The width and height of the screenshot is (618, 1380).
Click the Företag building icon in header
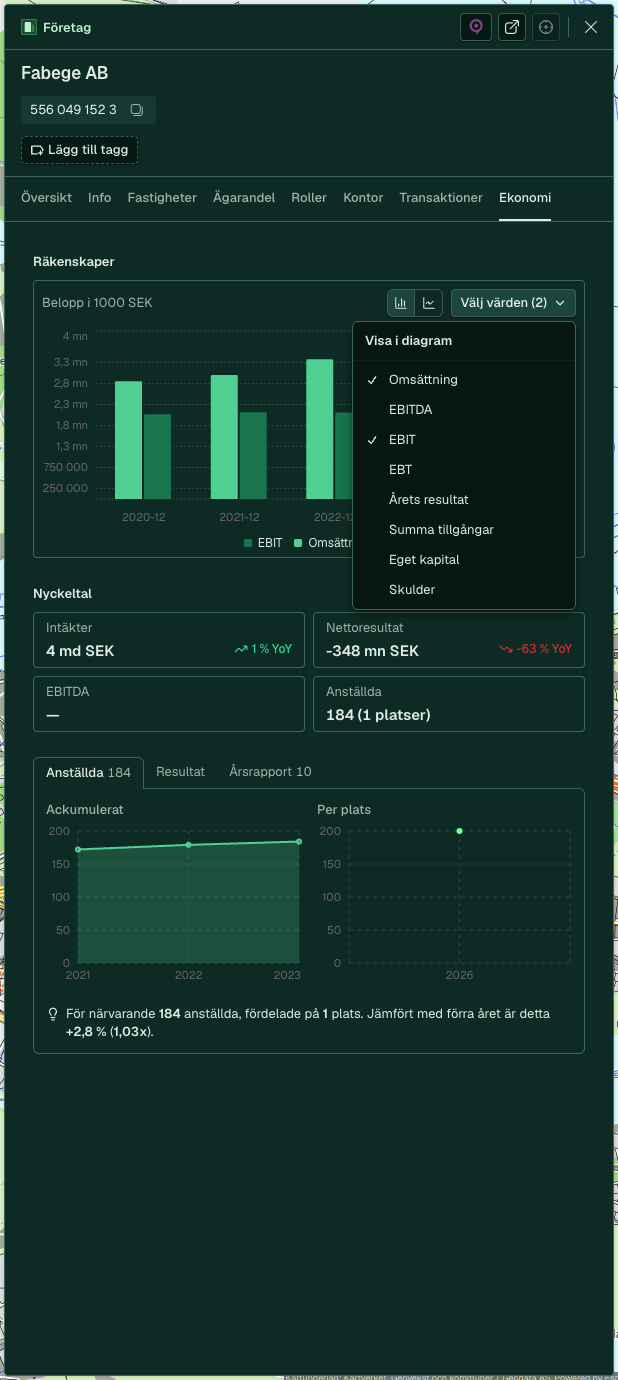coord(29,27)
